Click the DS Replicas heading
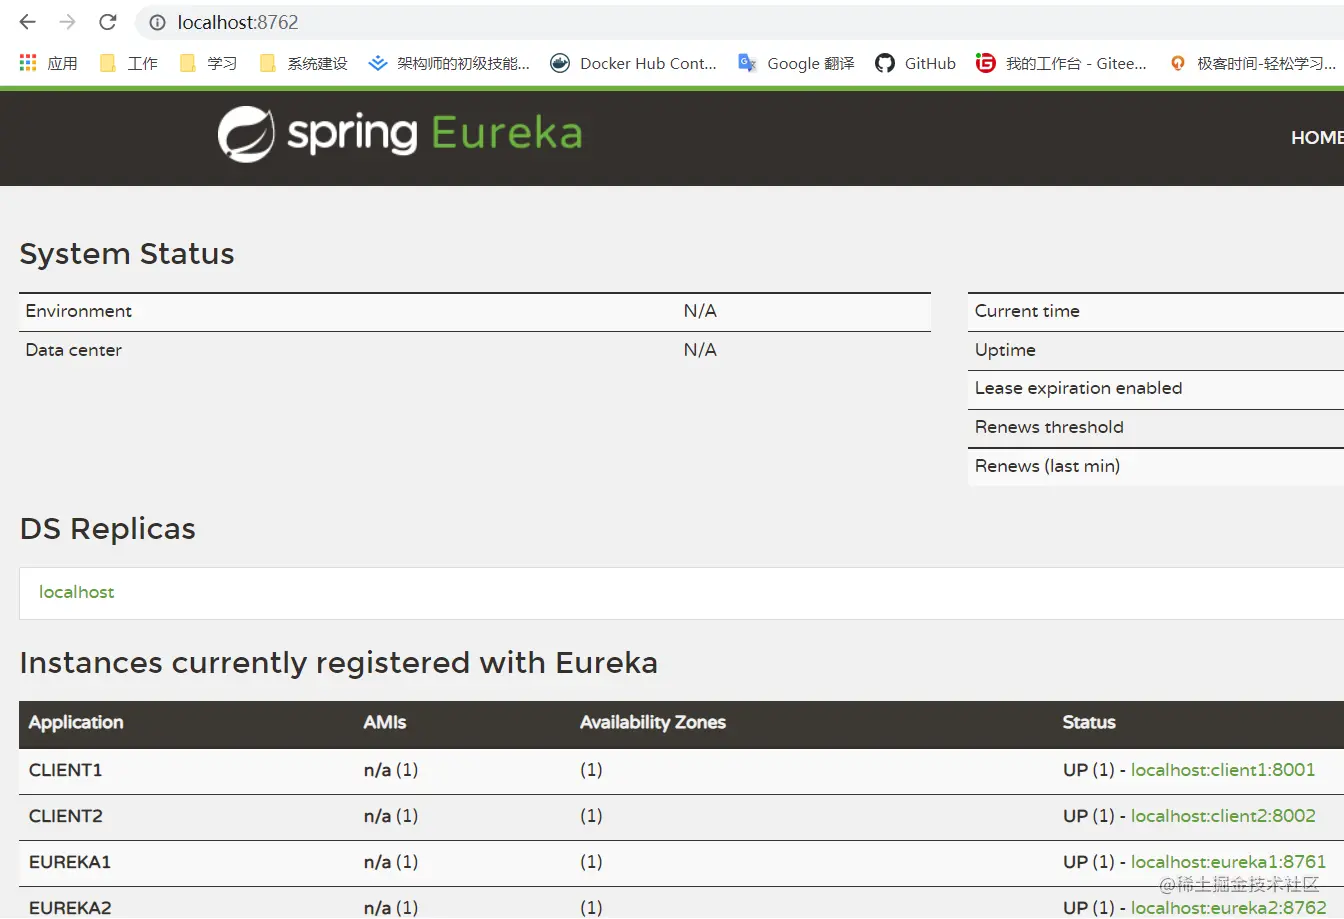The height and width of the screenshot is (919, 1344). tap(108, 529)
